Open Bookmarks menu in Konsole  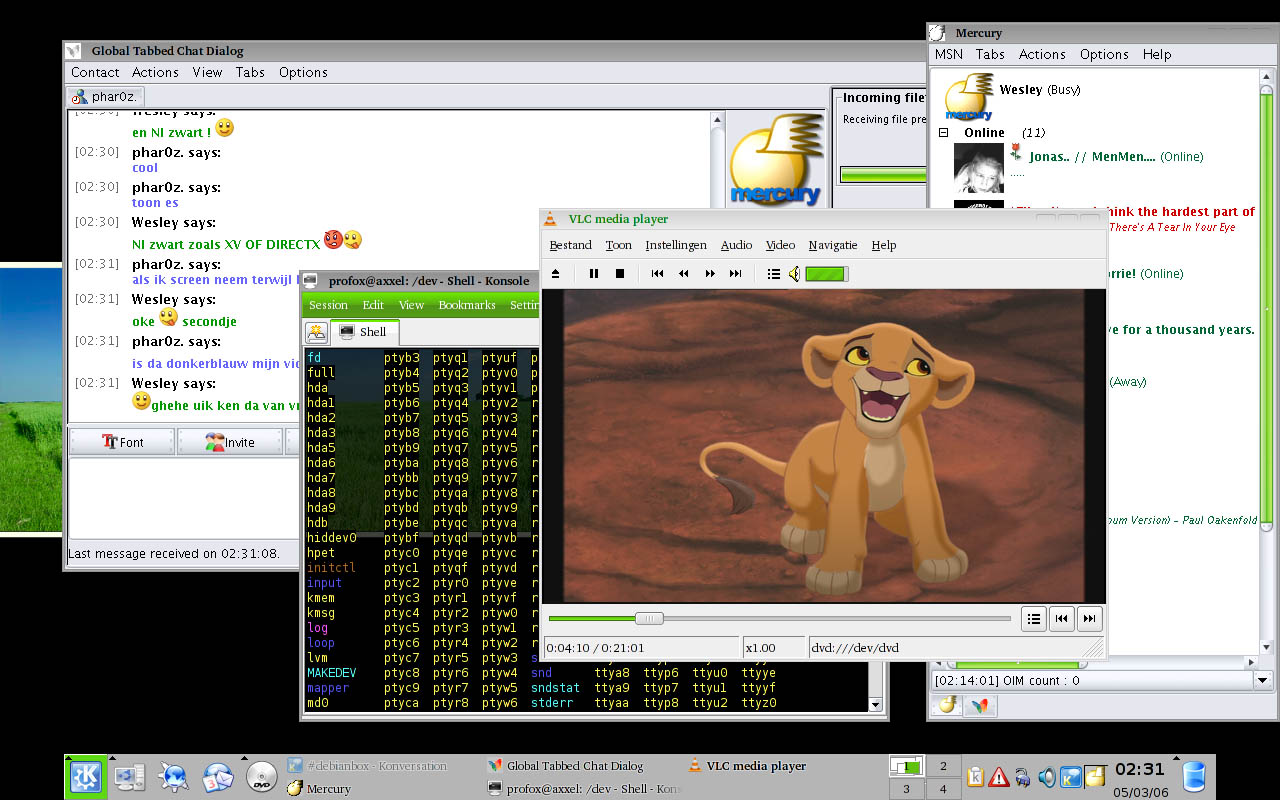pyautogui.click(x=467, y=305)
